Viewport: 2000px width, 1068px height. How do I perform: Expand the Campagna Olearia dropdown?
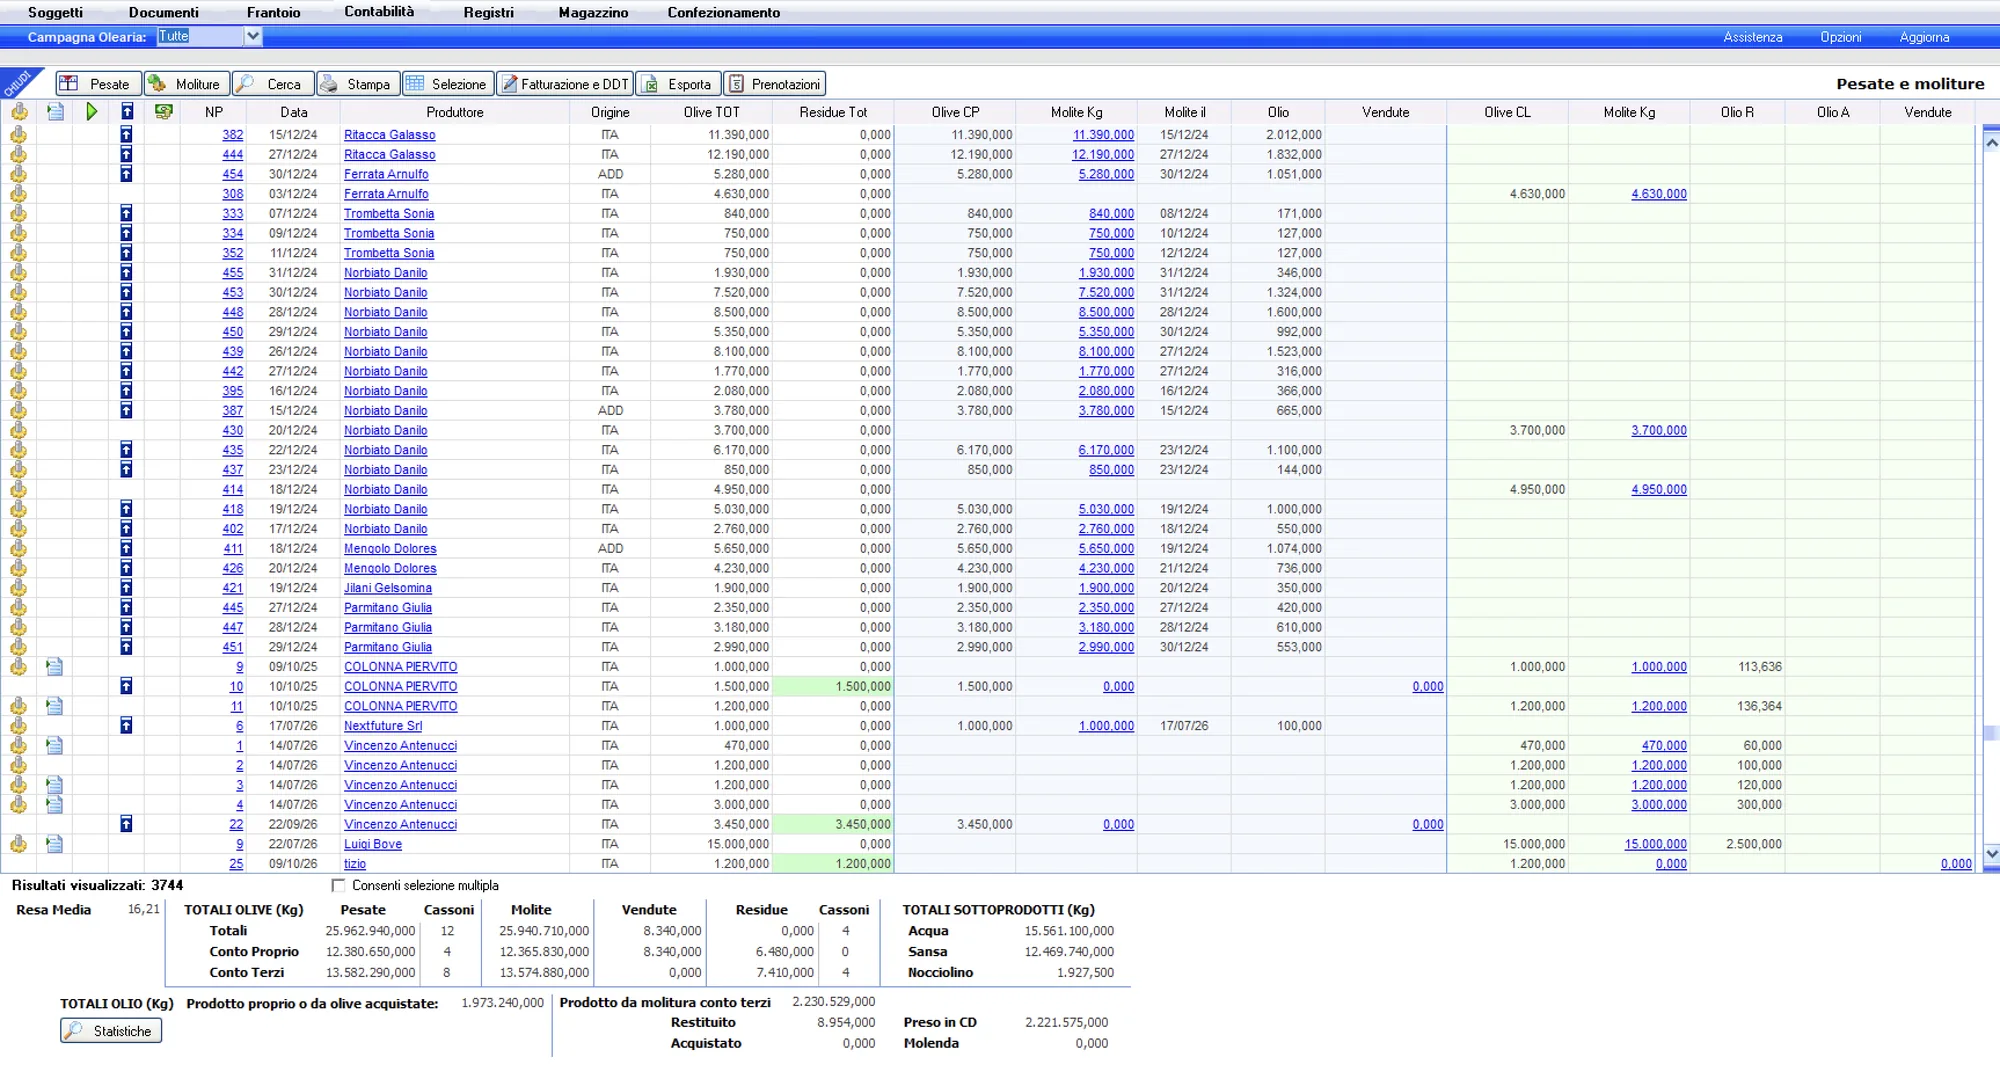(x=253, y=36)
